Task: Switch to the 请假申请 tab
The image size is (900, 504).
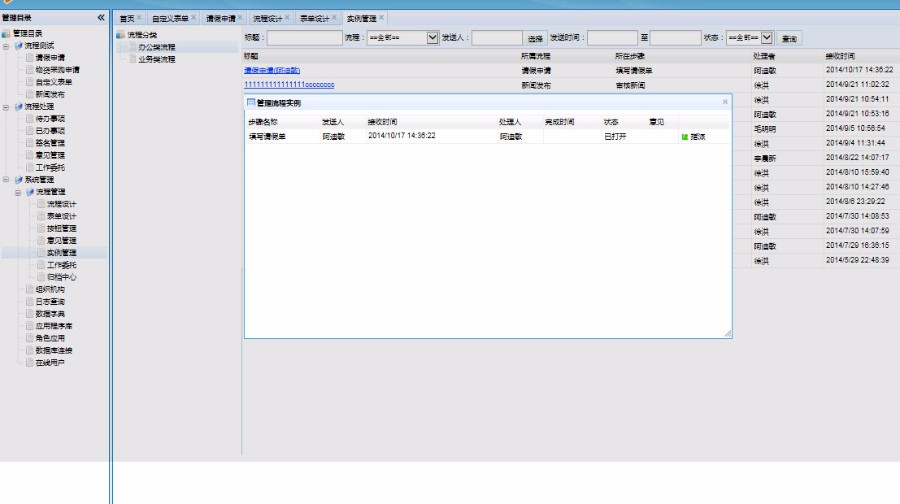Action: tap(220, 19)
